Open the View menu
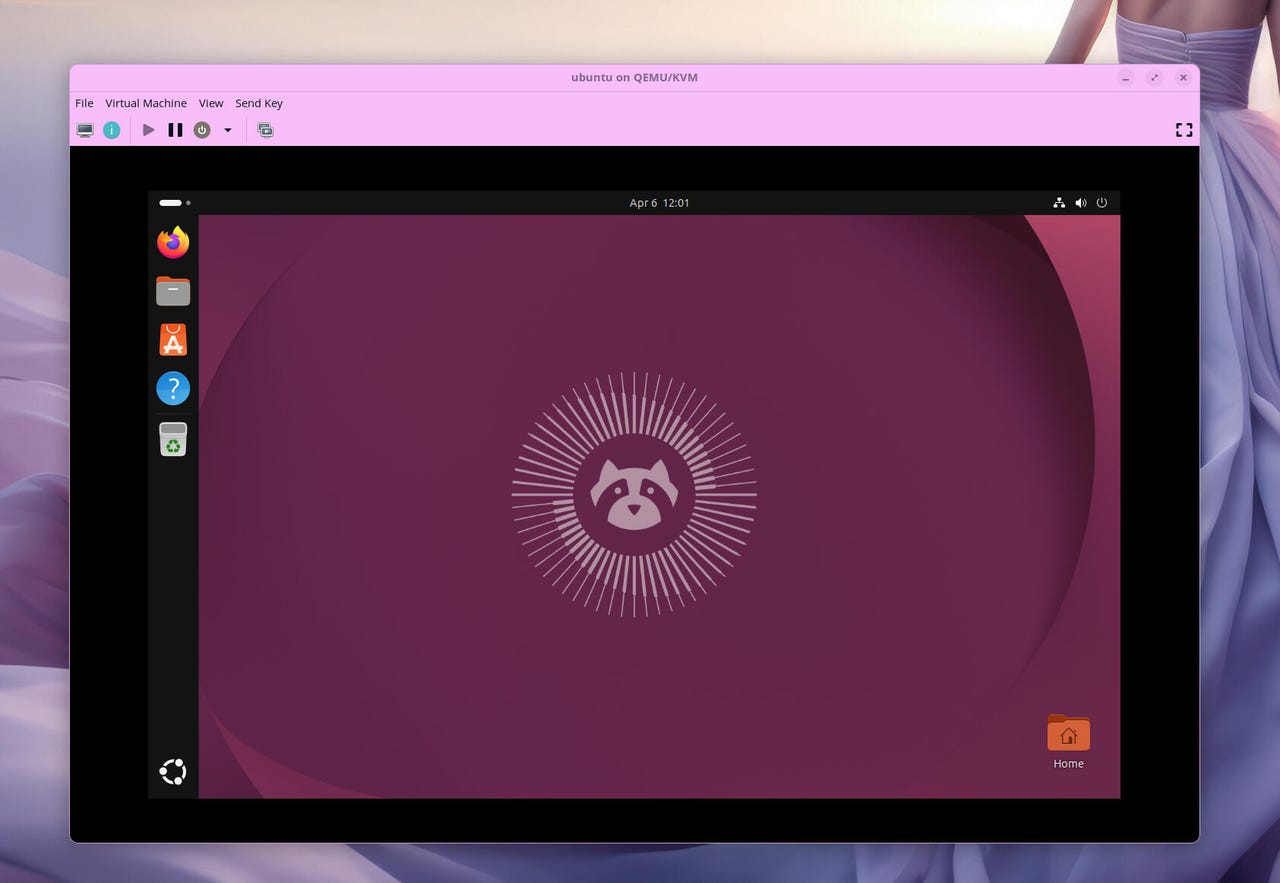 coord(211,103)
